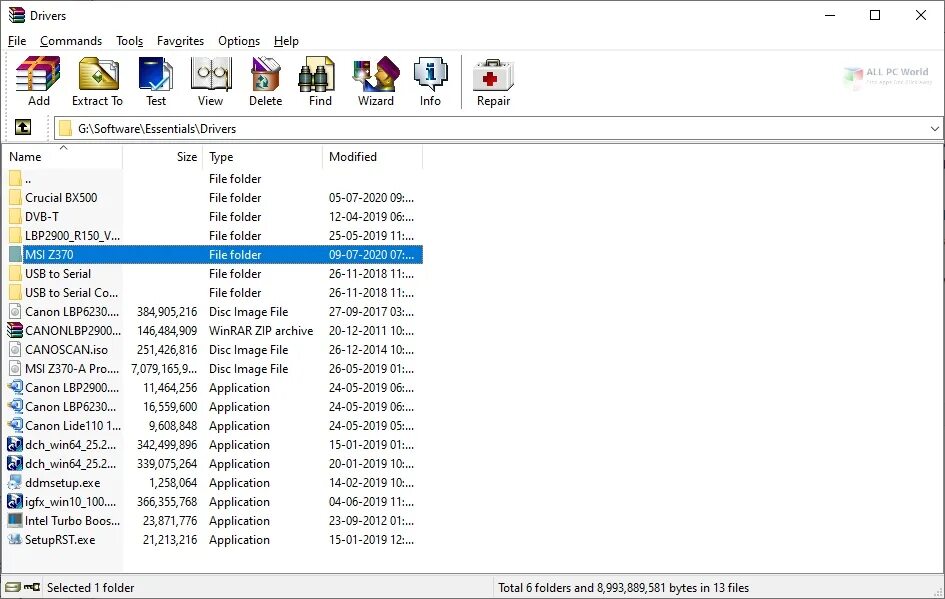The height and width of the screenshot is (599, 945).
Task: Click the CANOSCAN.iso disc image icon
Action: click(15, 350)
